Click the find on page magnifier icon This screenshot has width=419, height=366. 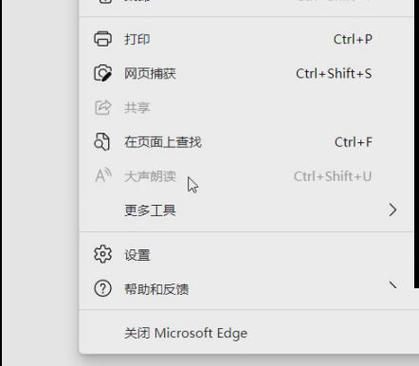coord(102,142)
